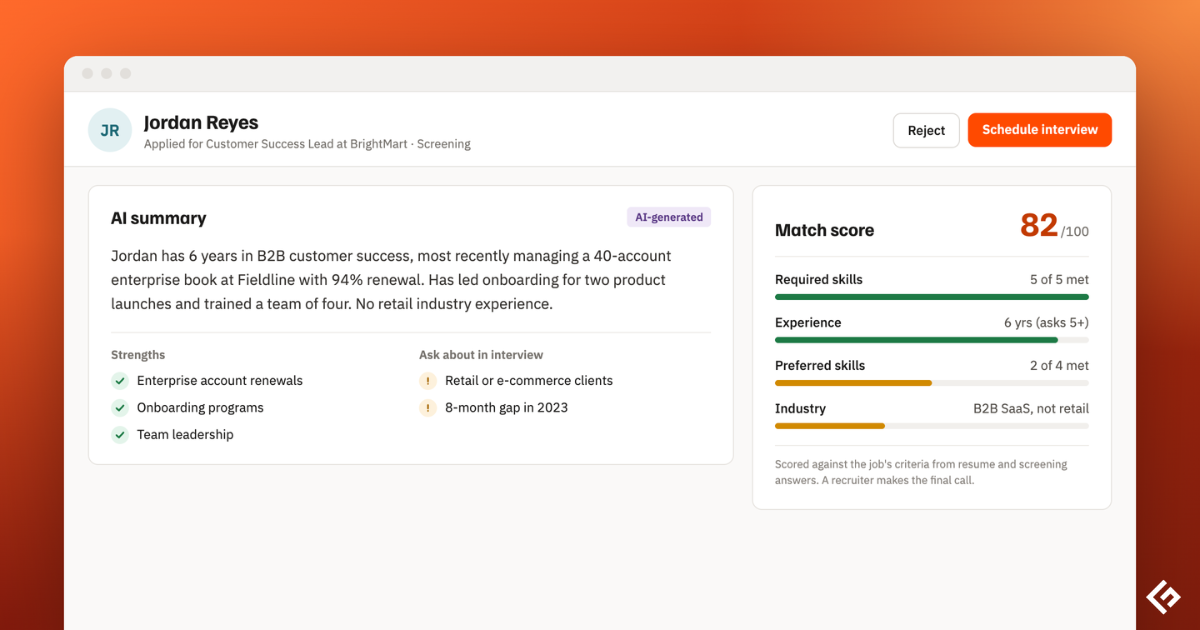The image size is (1200, 630).
Task: Click the check icon beside Onboarding programs
Action: tap(120, 408)
